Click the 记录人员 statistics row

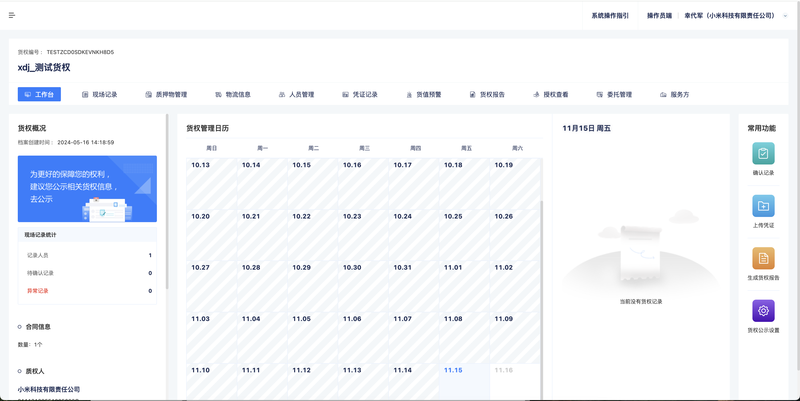[87, 255]
